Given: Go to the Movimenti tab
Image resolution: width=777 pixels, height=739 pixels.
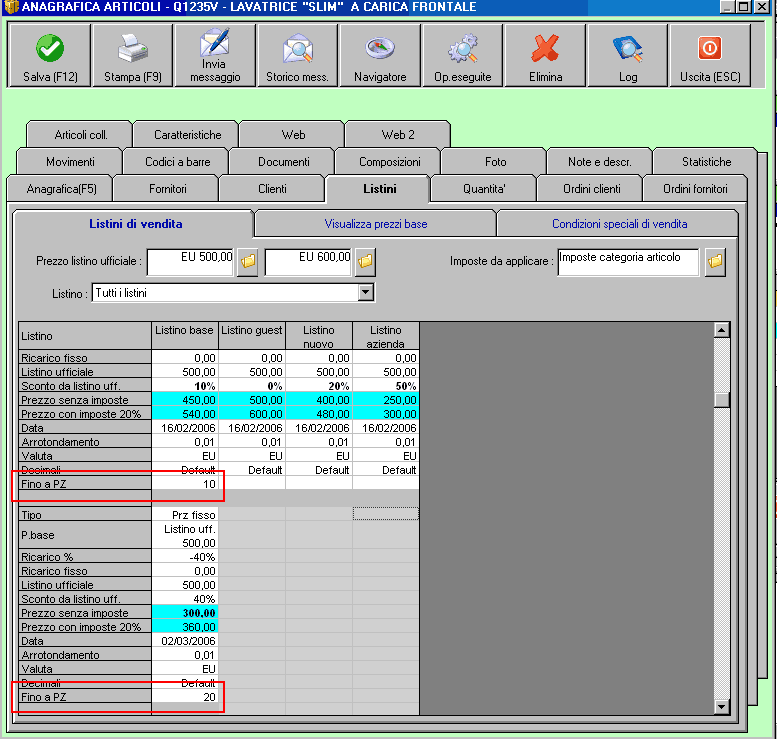Looking at the screenshot, I should pos(70,162).
